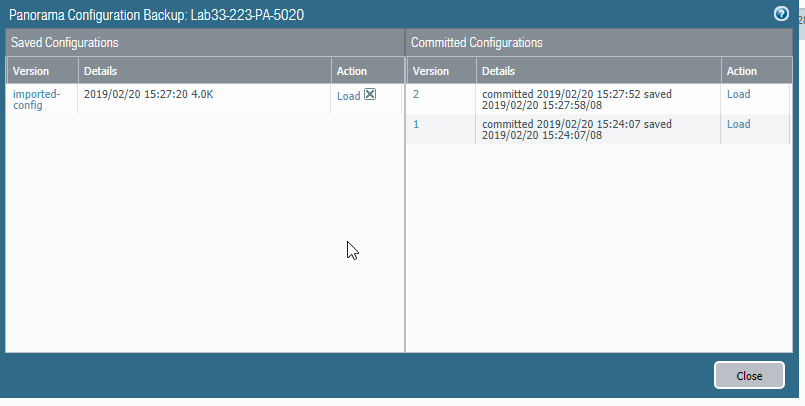Open the imported-config version link
Viewport: 805px width, 406px height.
[36, 100]
